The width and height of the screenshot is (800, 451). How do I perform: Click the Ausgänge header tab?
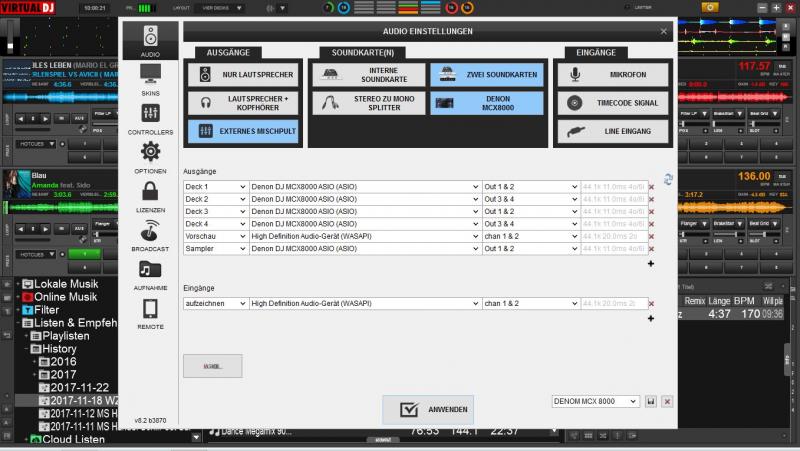(228, 53)
